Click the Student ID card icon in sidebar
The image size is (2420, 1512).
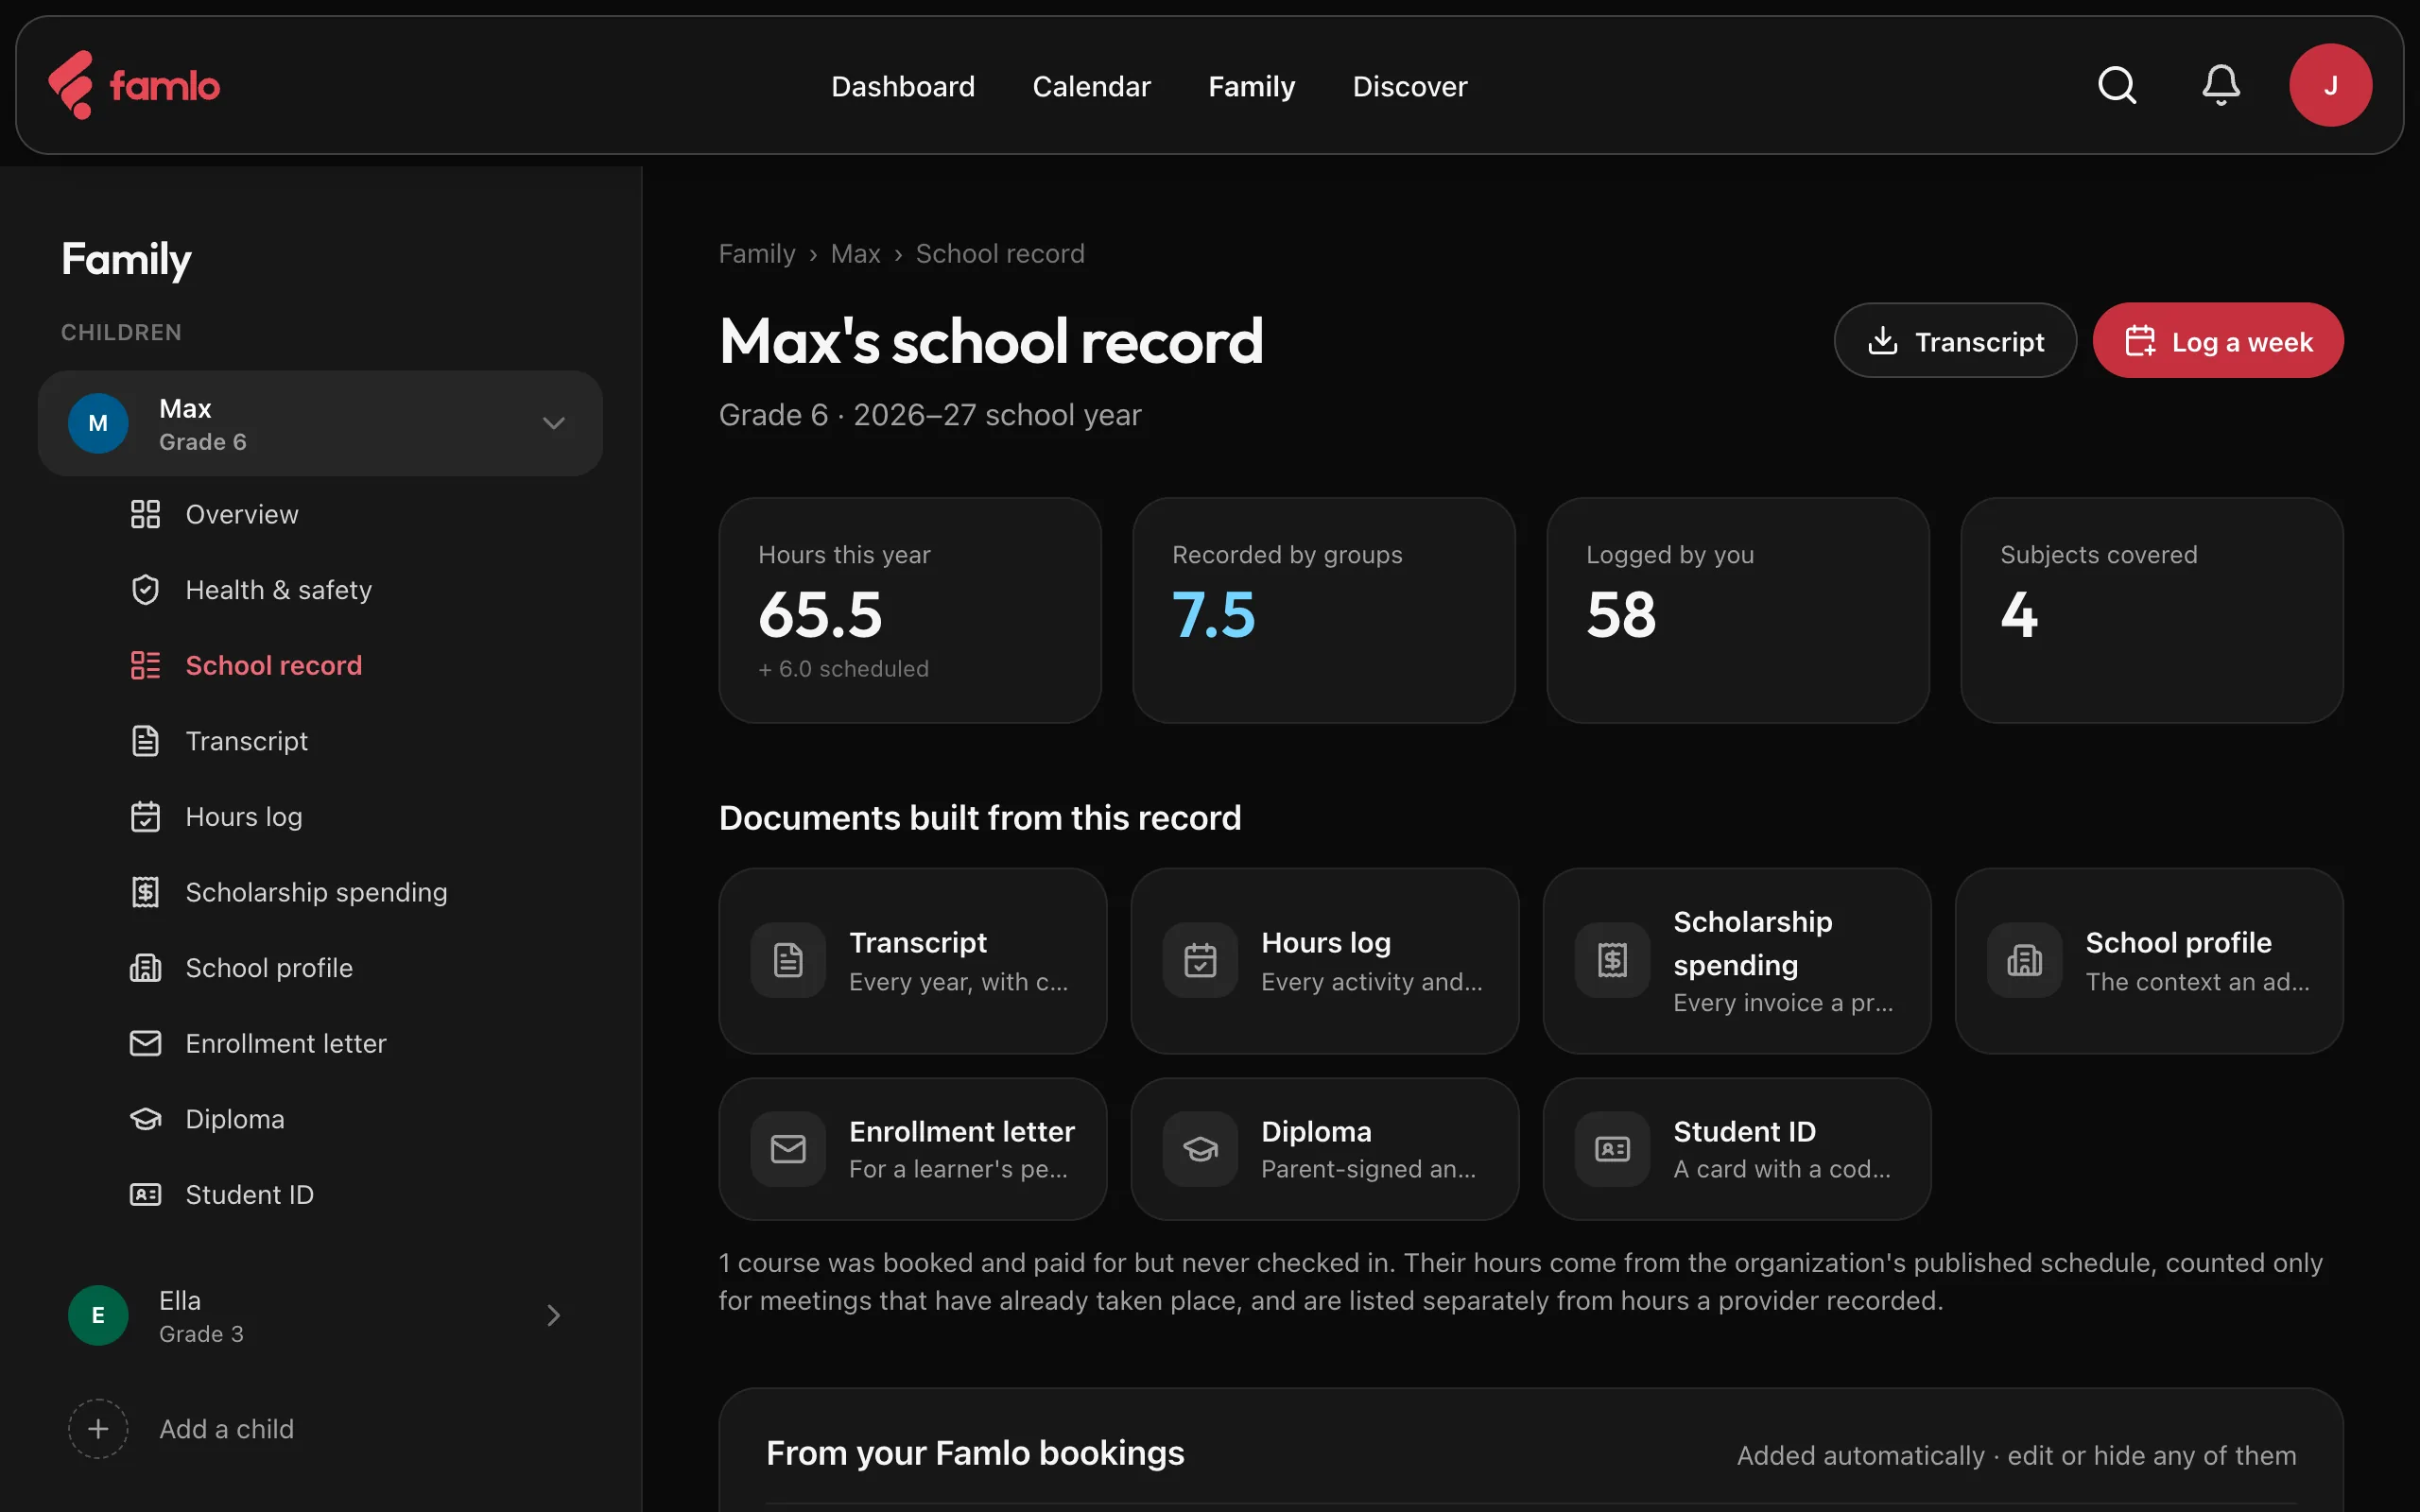coord(145,1195)
